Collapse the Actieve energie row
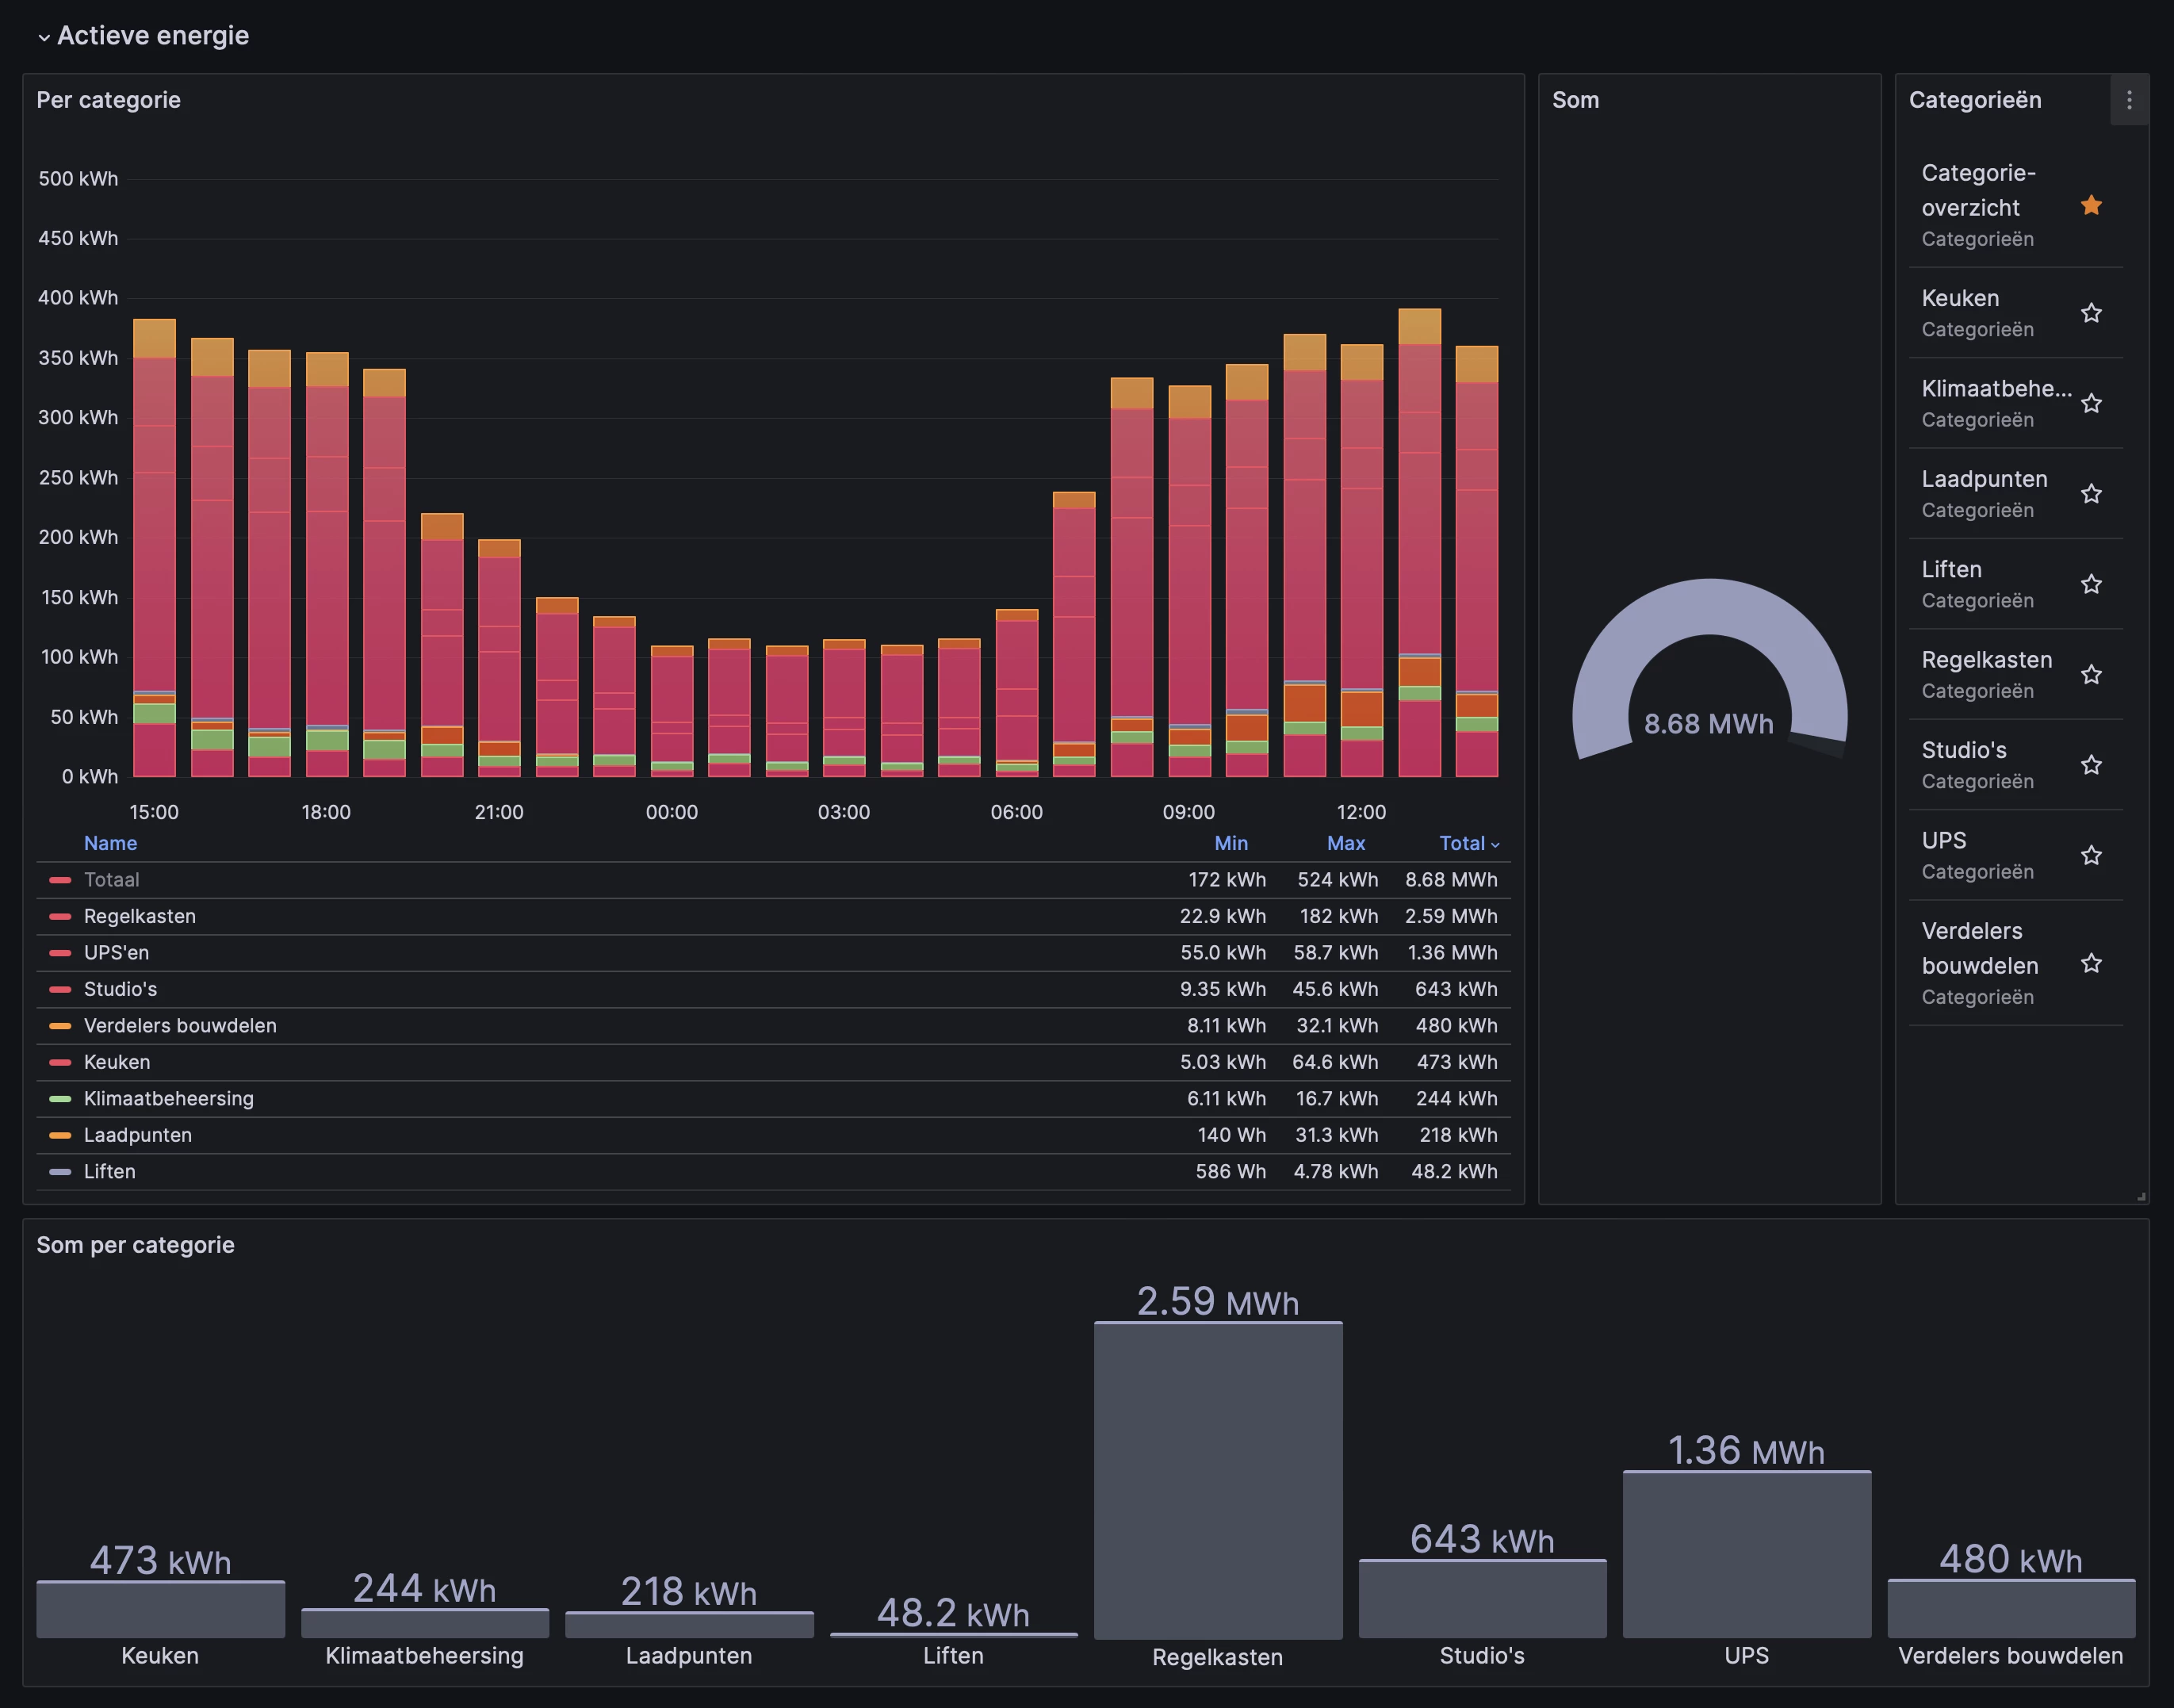 click(44, 37)
